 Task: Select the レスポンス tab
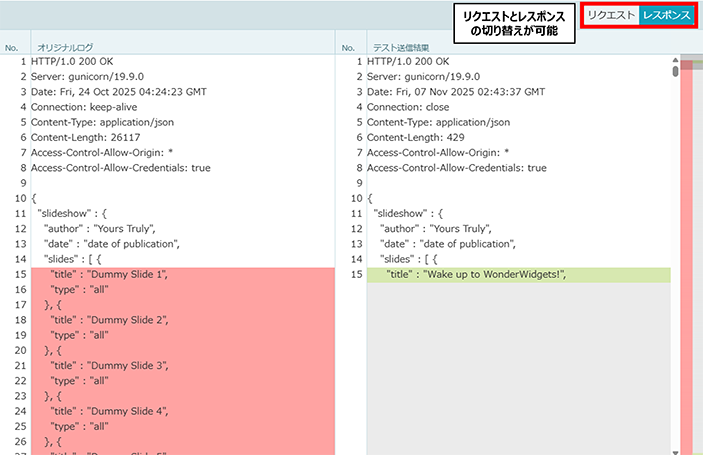(666, 16)
